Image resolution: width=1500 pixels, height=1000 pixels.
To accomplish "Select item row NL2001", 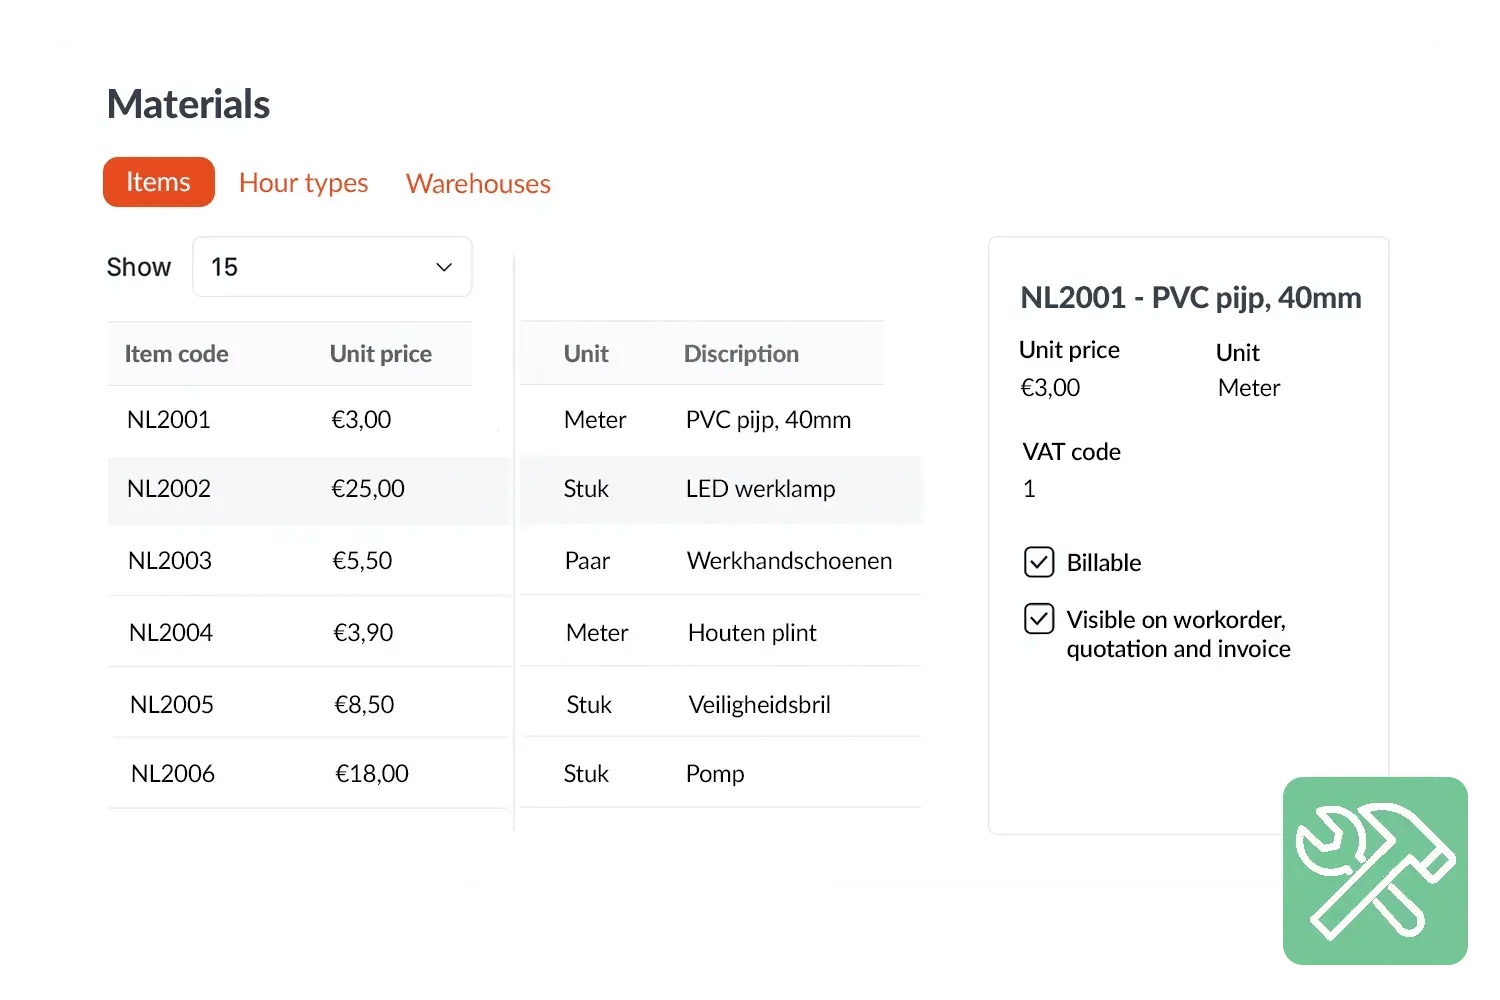I will pos(169,420).
